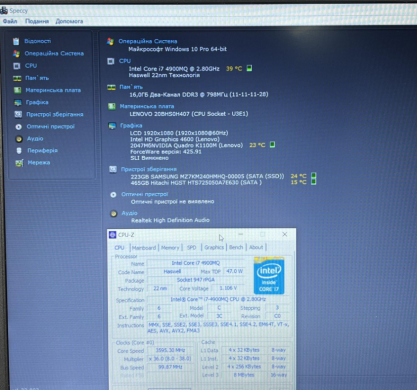The width and height of the screenshot is (417, 390).
Task: Click the Периферія sidebar icon
Action: [19, 151]
